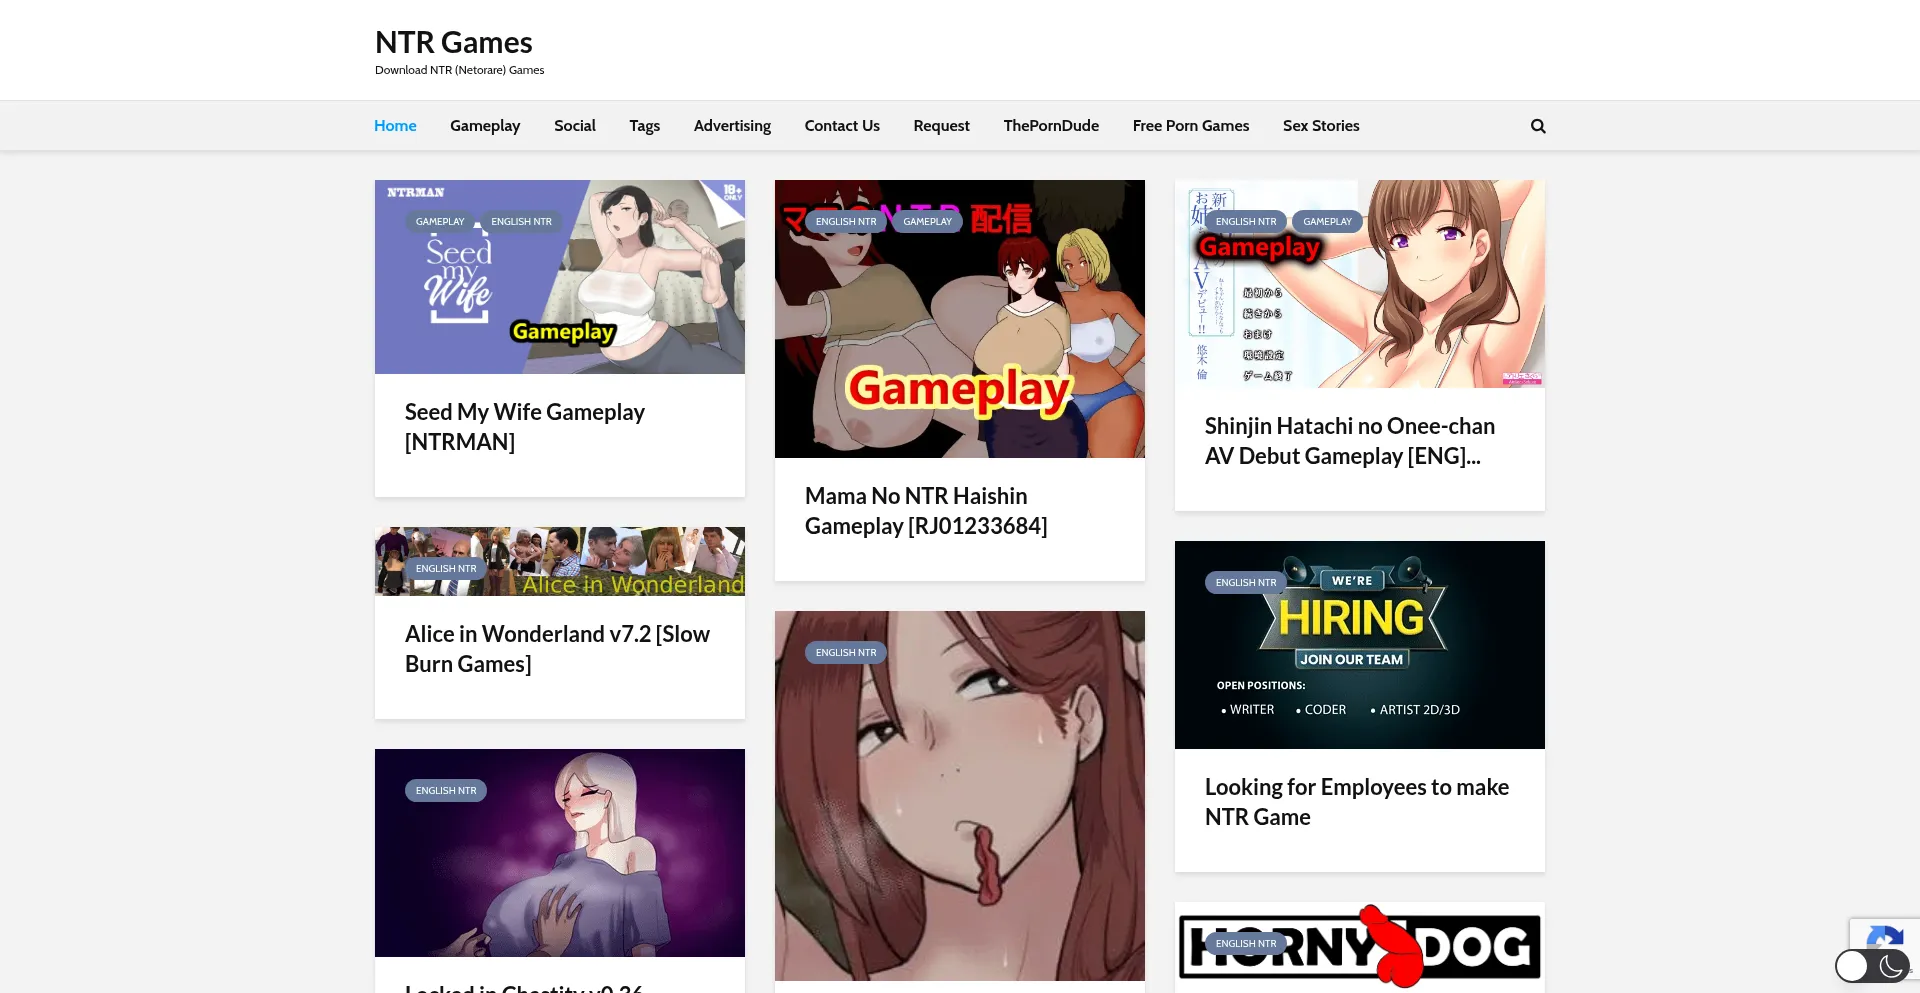
Task: Open the Social navigation link
Action: [x=574, y=126]
